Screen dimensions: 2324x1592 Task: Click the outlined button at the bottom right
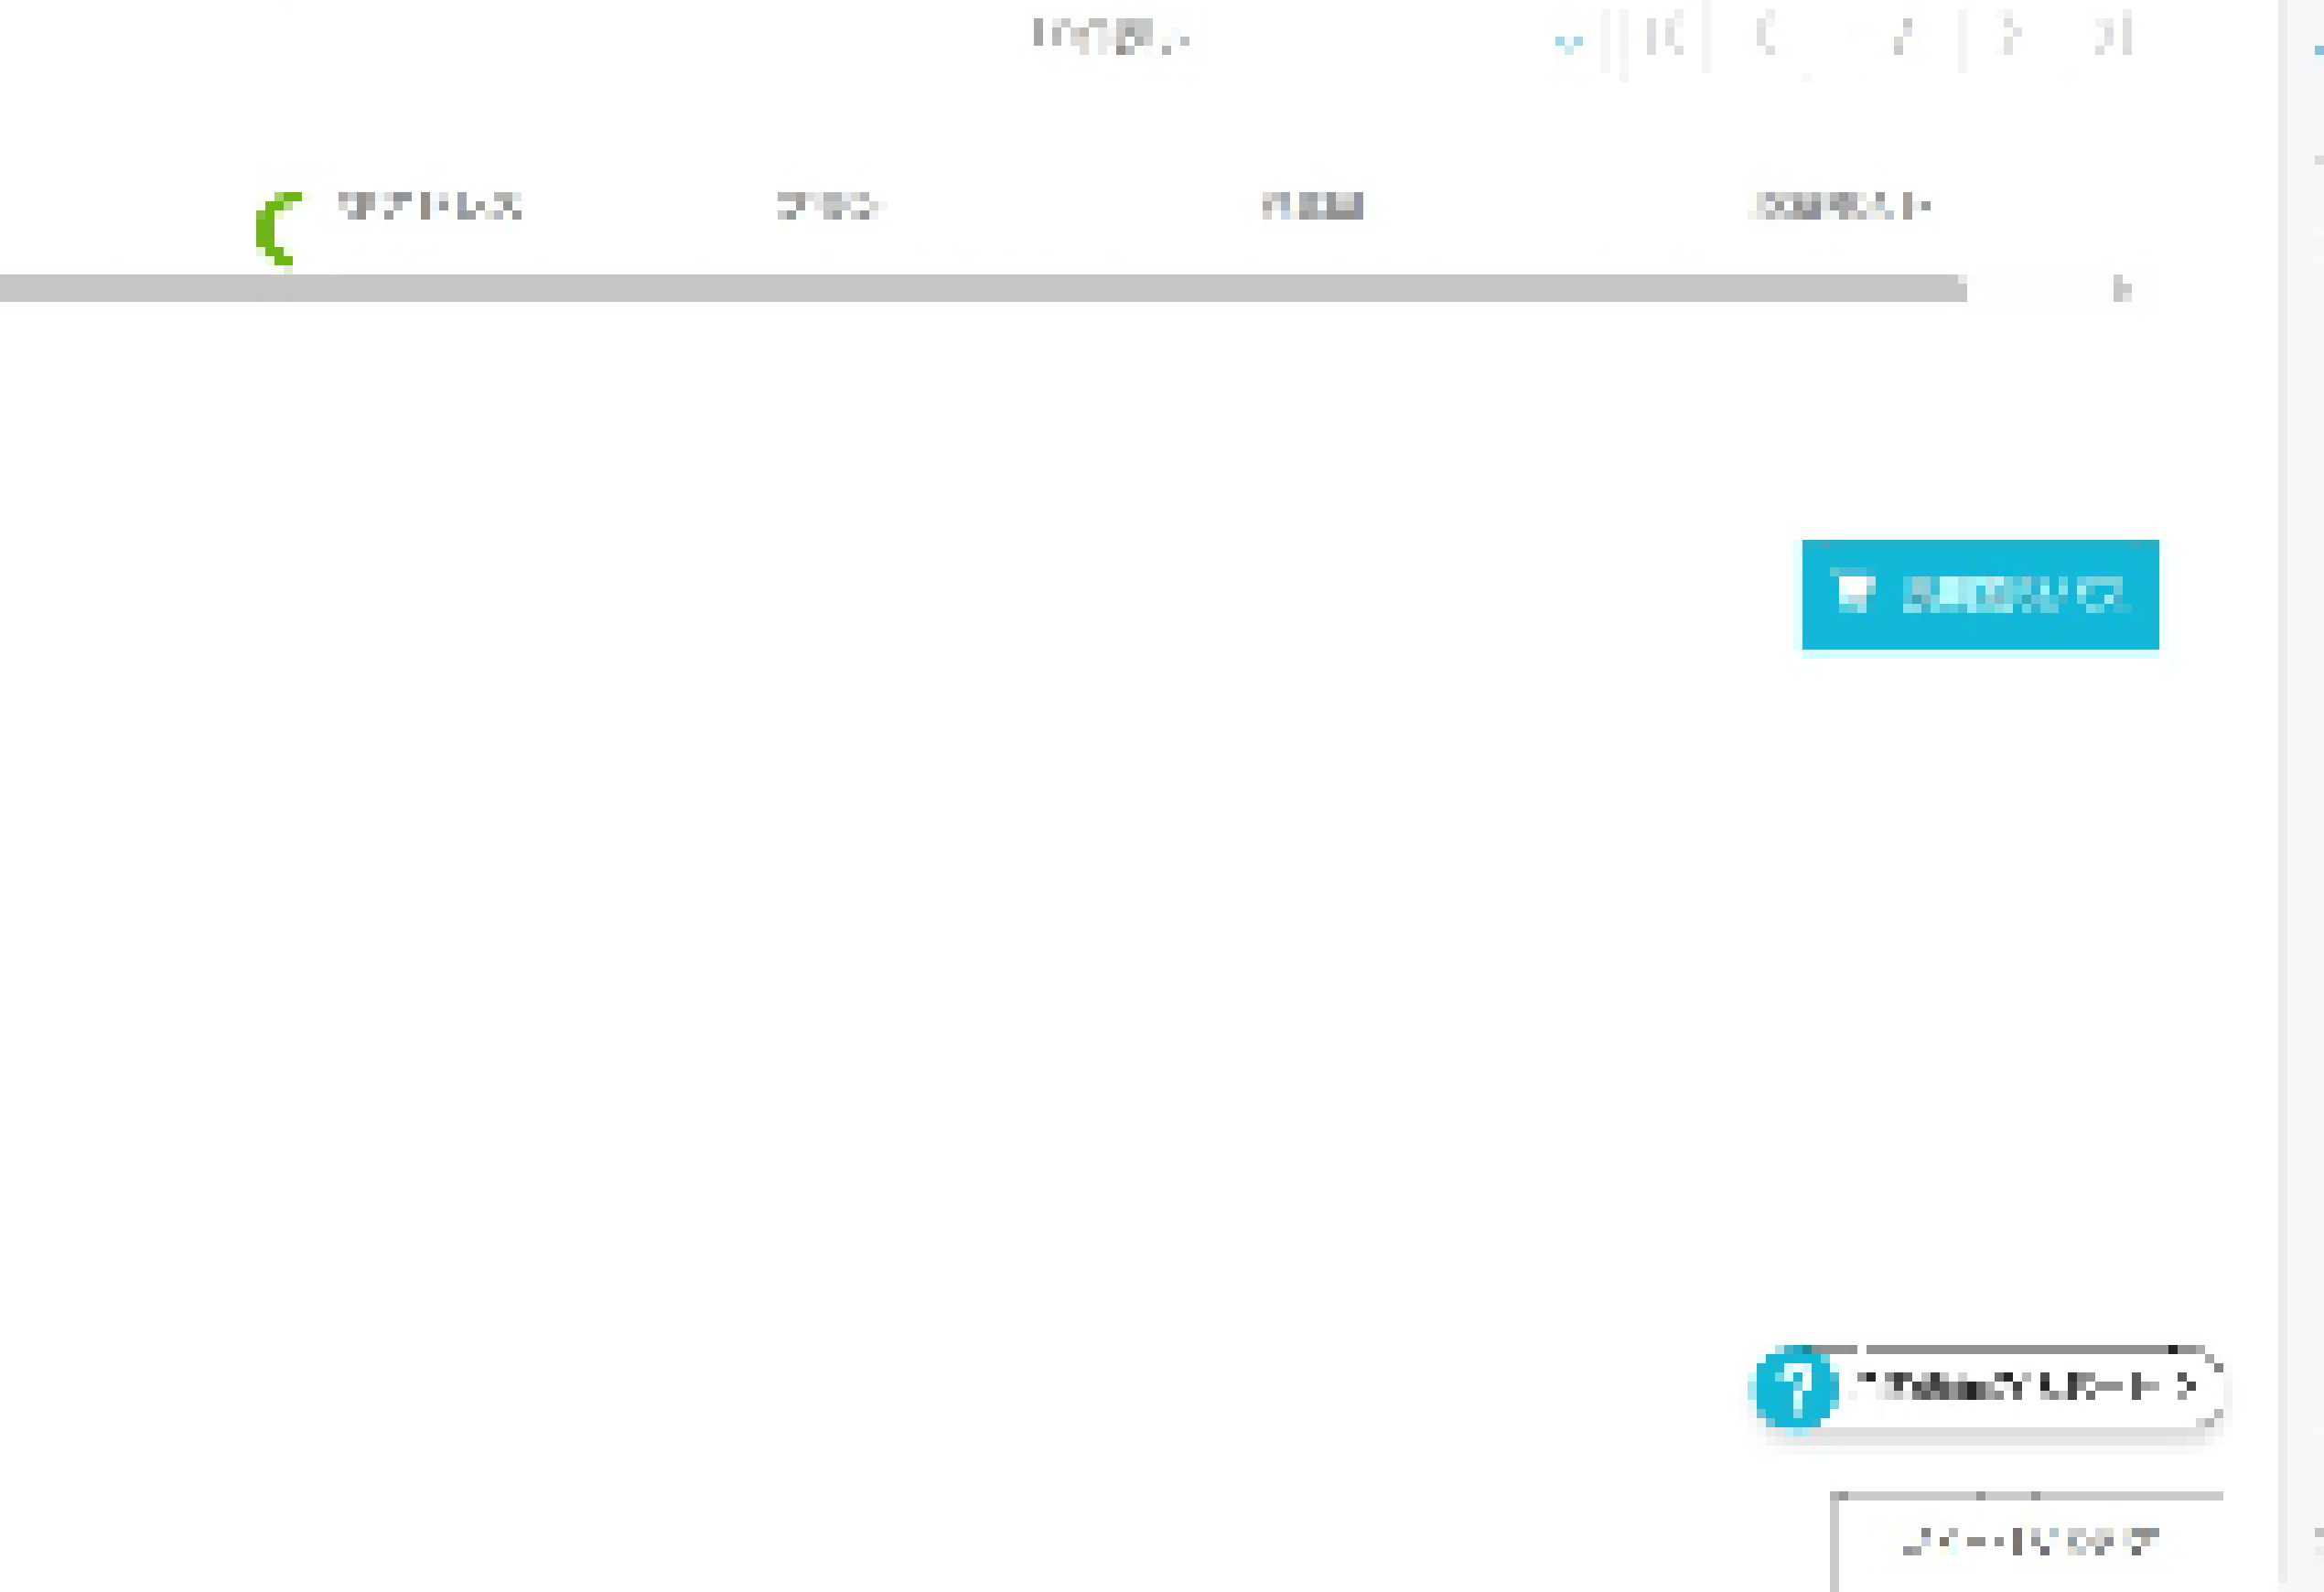tap(2028, 1542)
